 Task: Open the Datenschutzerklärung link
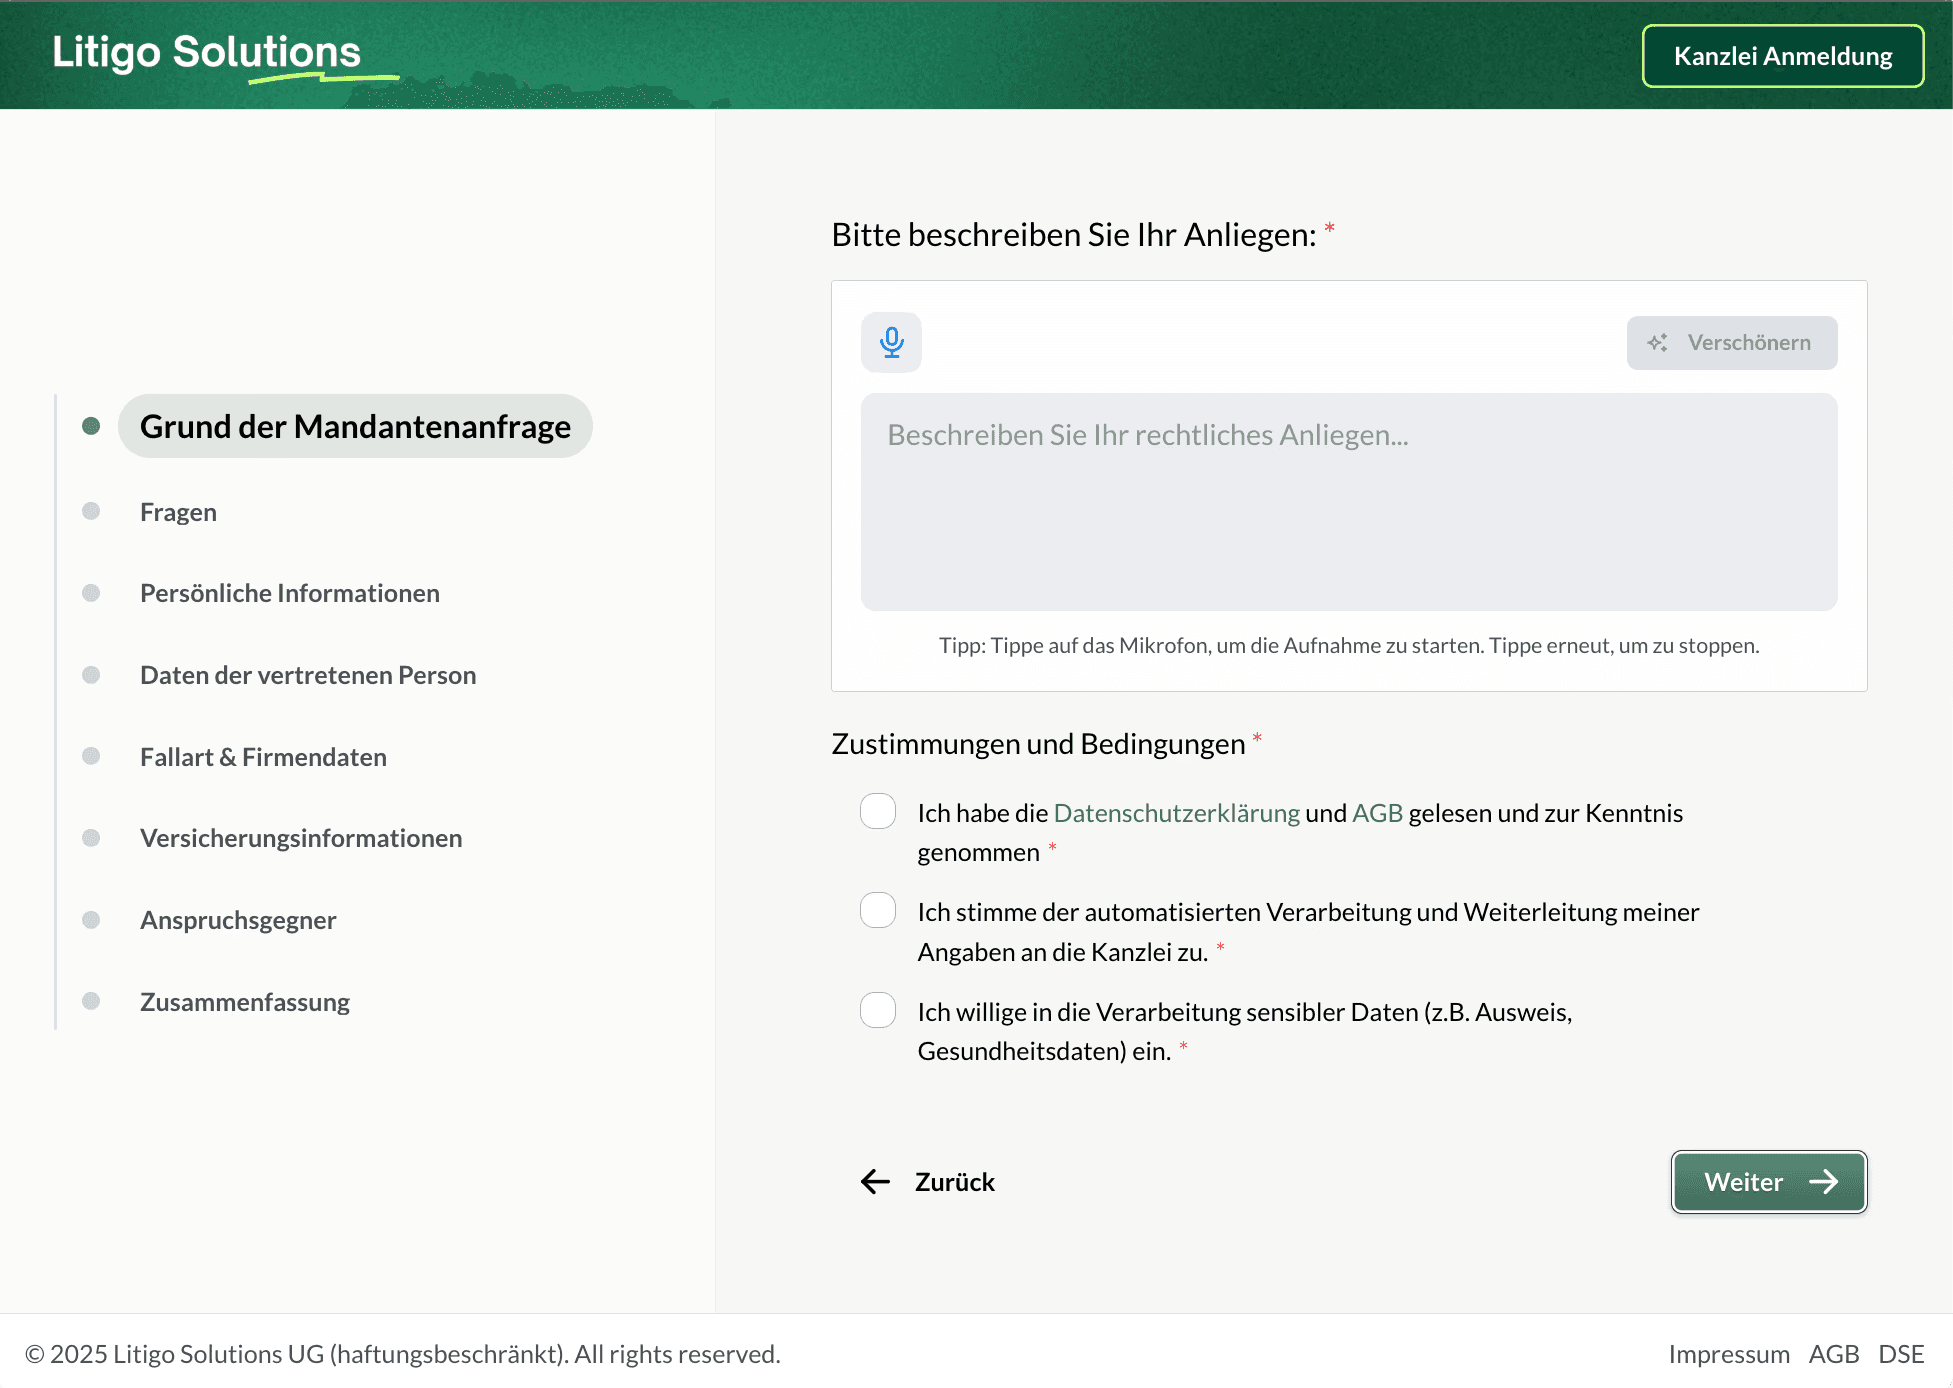coord(1176,812)
